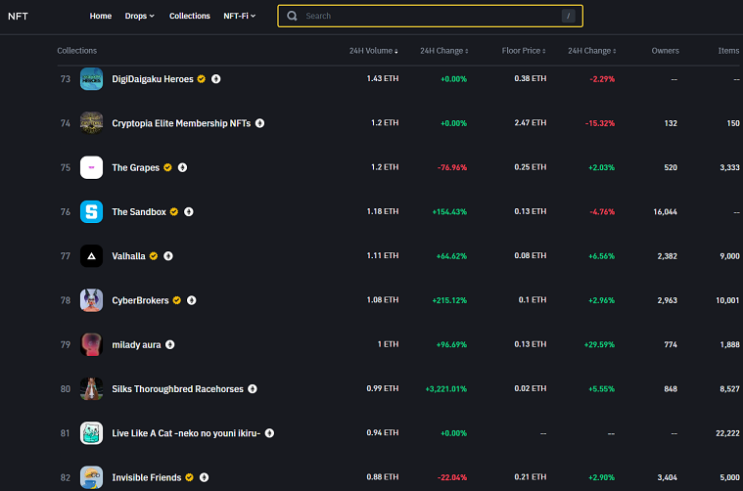The image size is (743, 491).
Task: Open The Grapes collection link
Action: click(136, 168)
